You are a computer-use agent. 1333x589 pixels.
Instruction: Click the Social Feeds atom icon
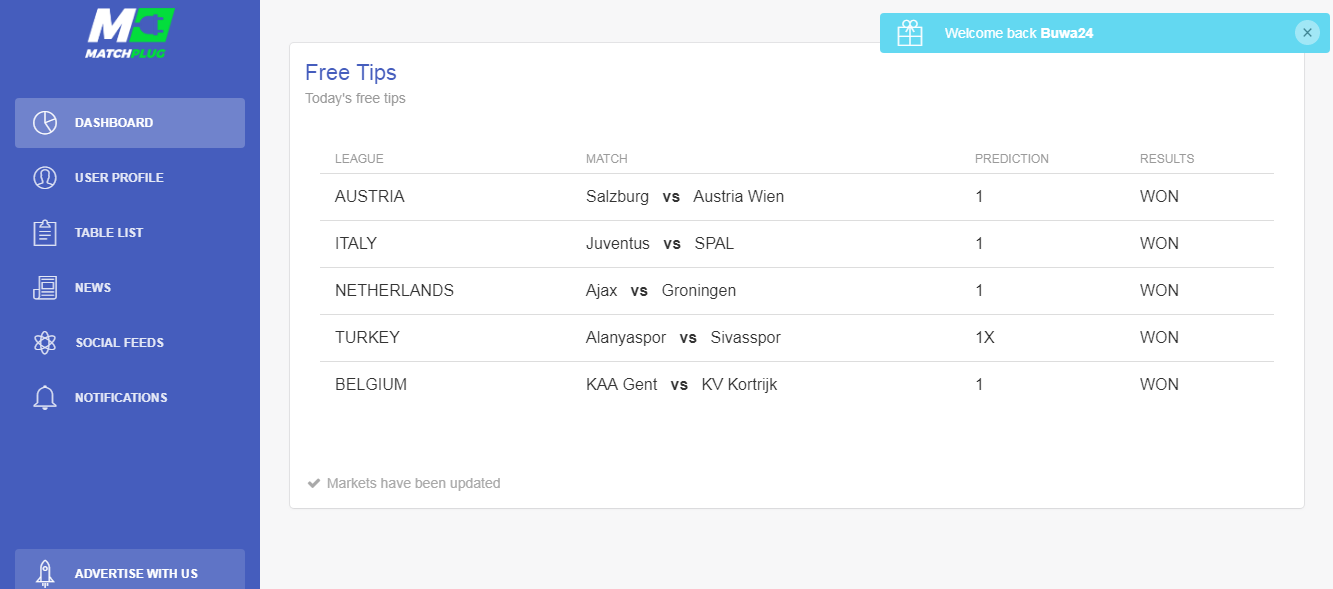coord(45,343)
